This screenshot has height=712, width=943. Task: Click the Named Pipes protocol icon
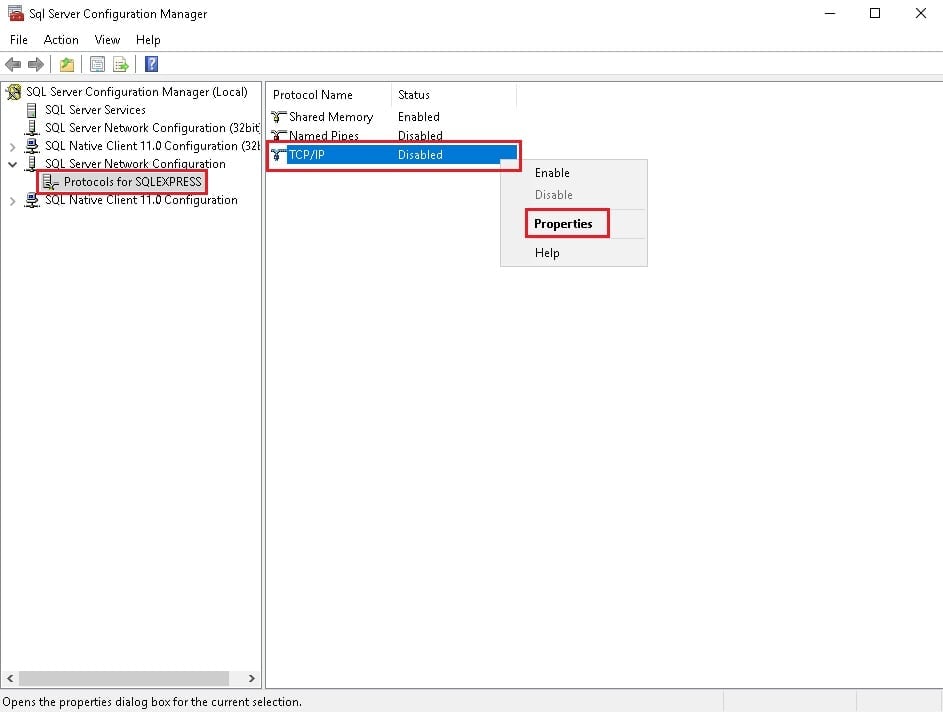(278, 135)
